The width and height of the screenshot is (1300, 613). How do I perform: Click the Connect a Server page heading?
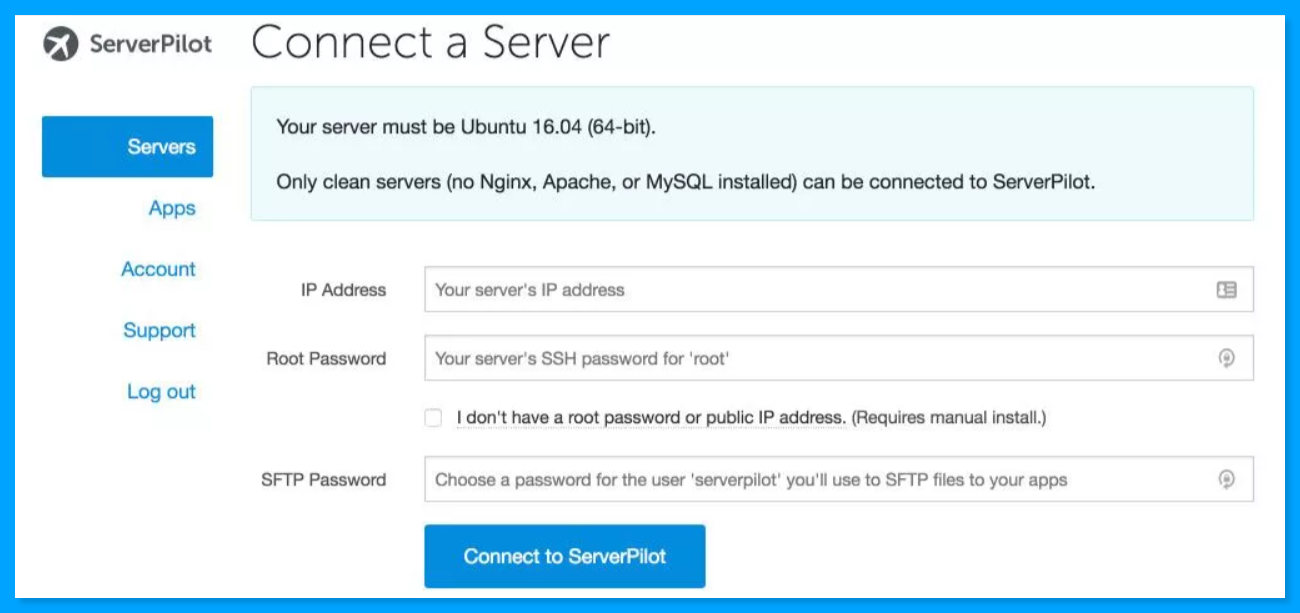pyautogui.click(x=430, y=43)
